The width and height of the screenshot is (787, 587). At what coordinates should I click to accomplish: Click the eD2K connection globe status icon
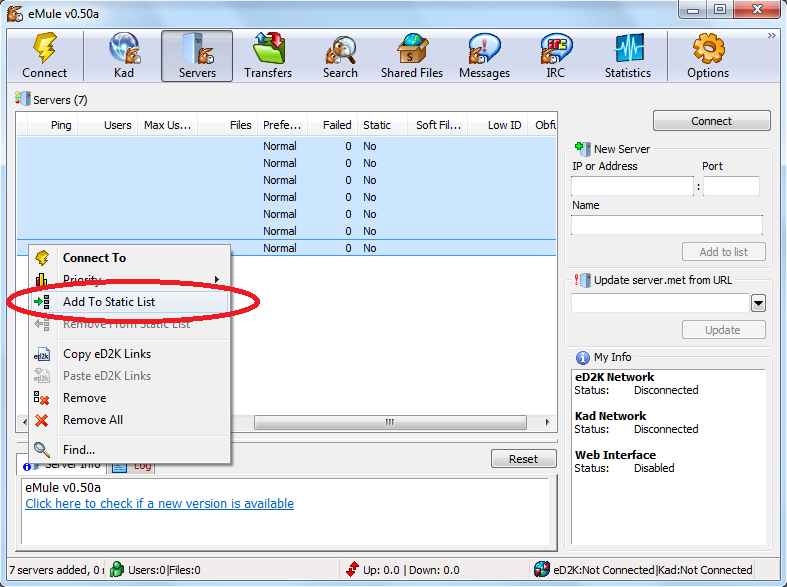click(542, 569)
